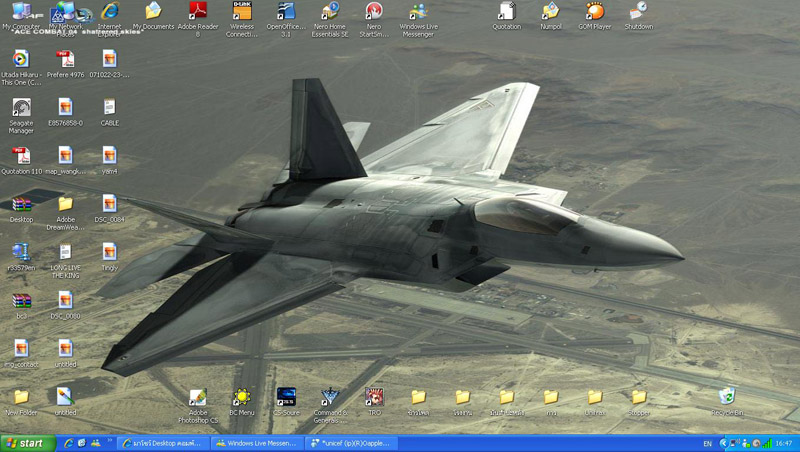Open Windows Live Messenger desktop icon
800x452 pixels.
(418, 13)
